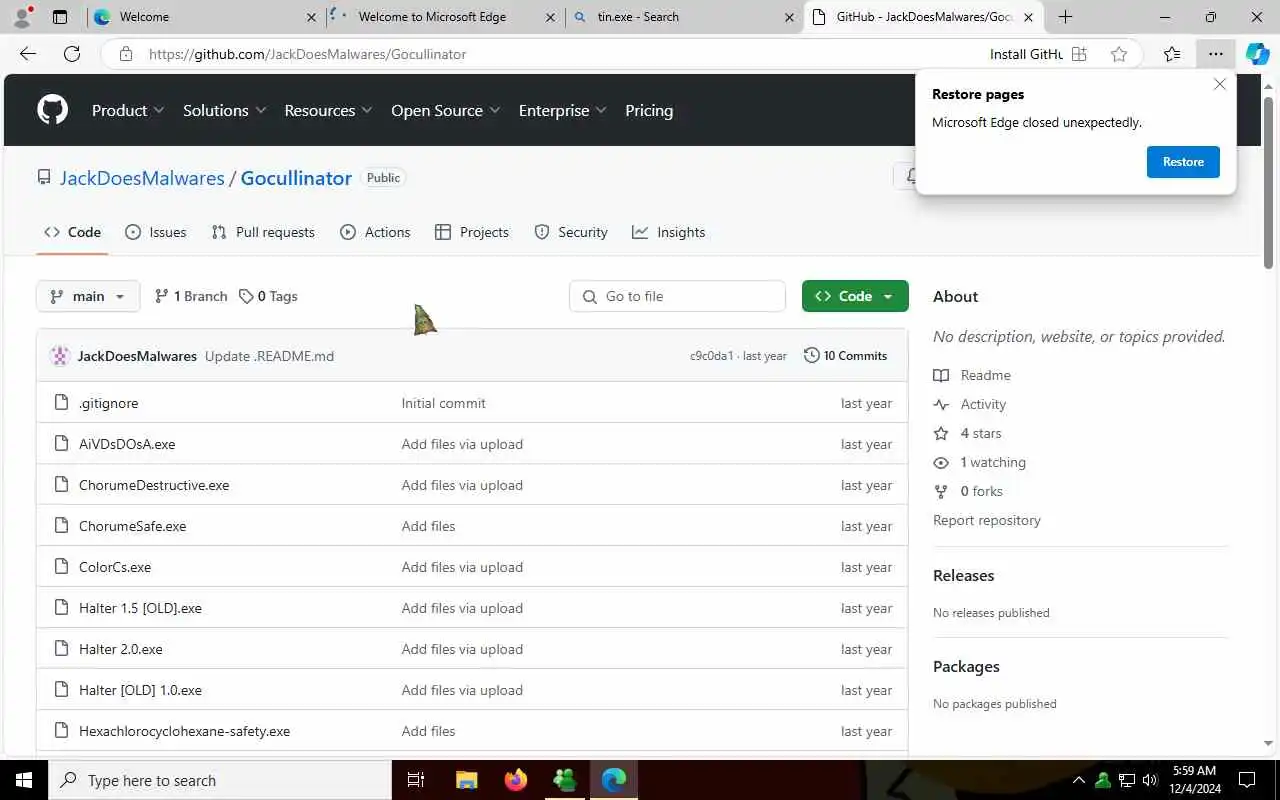
Task: Switch to the Projects tab
Action: pos(472,232)
